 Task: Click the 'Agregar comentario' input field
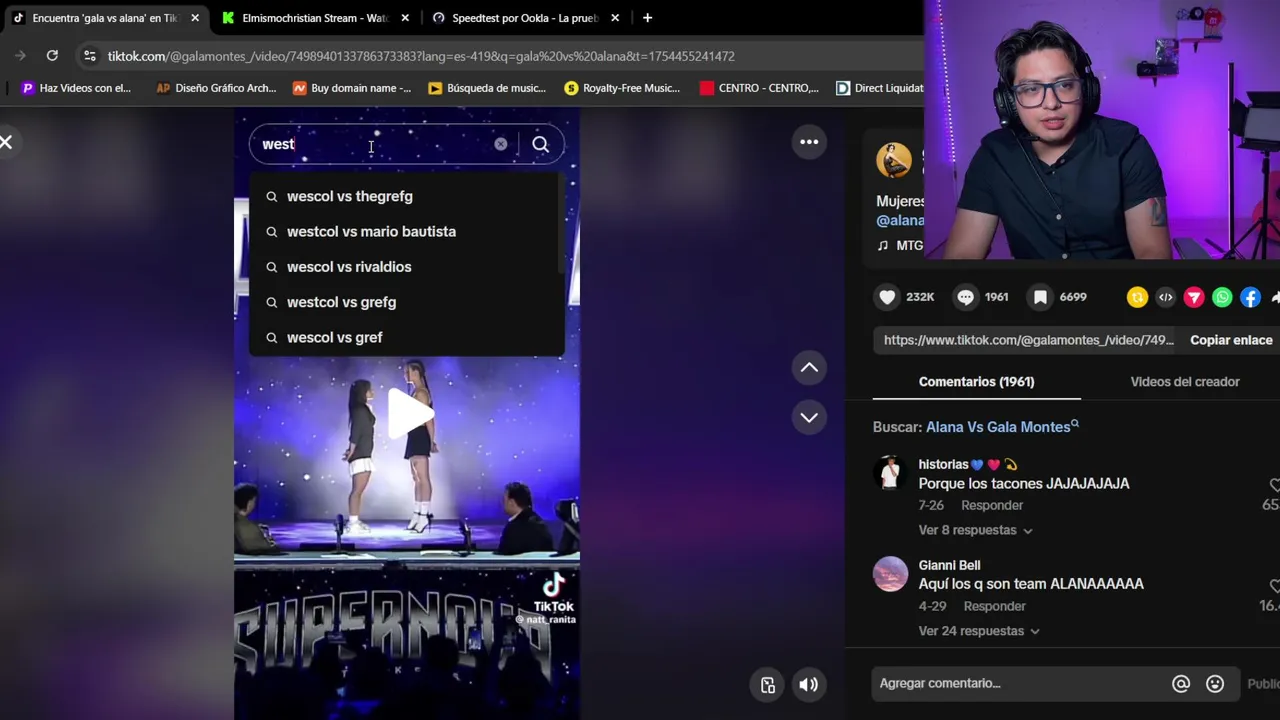1020,684
